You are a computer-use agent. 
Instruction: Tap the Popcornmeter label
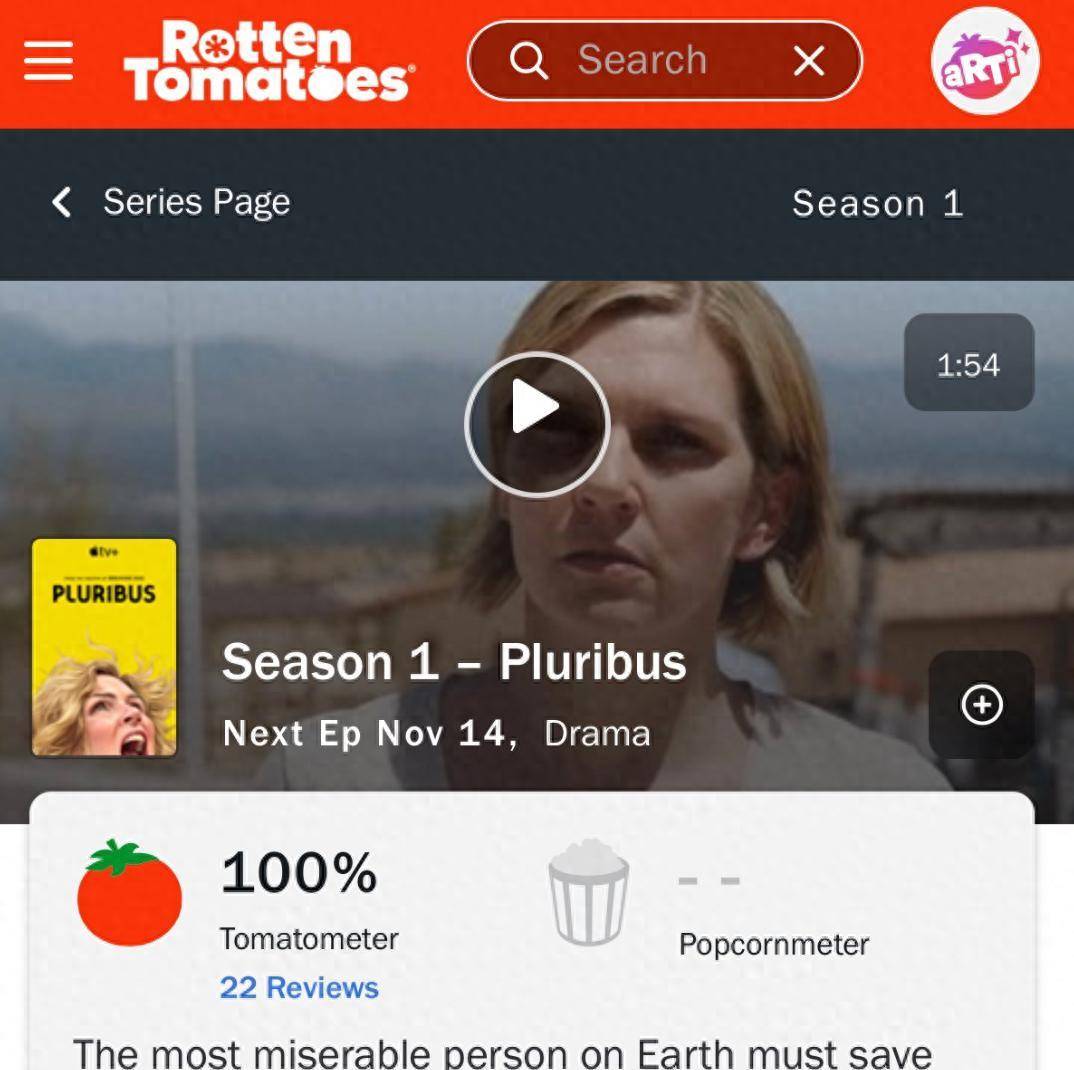click(x=774, y=945)
